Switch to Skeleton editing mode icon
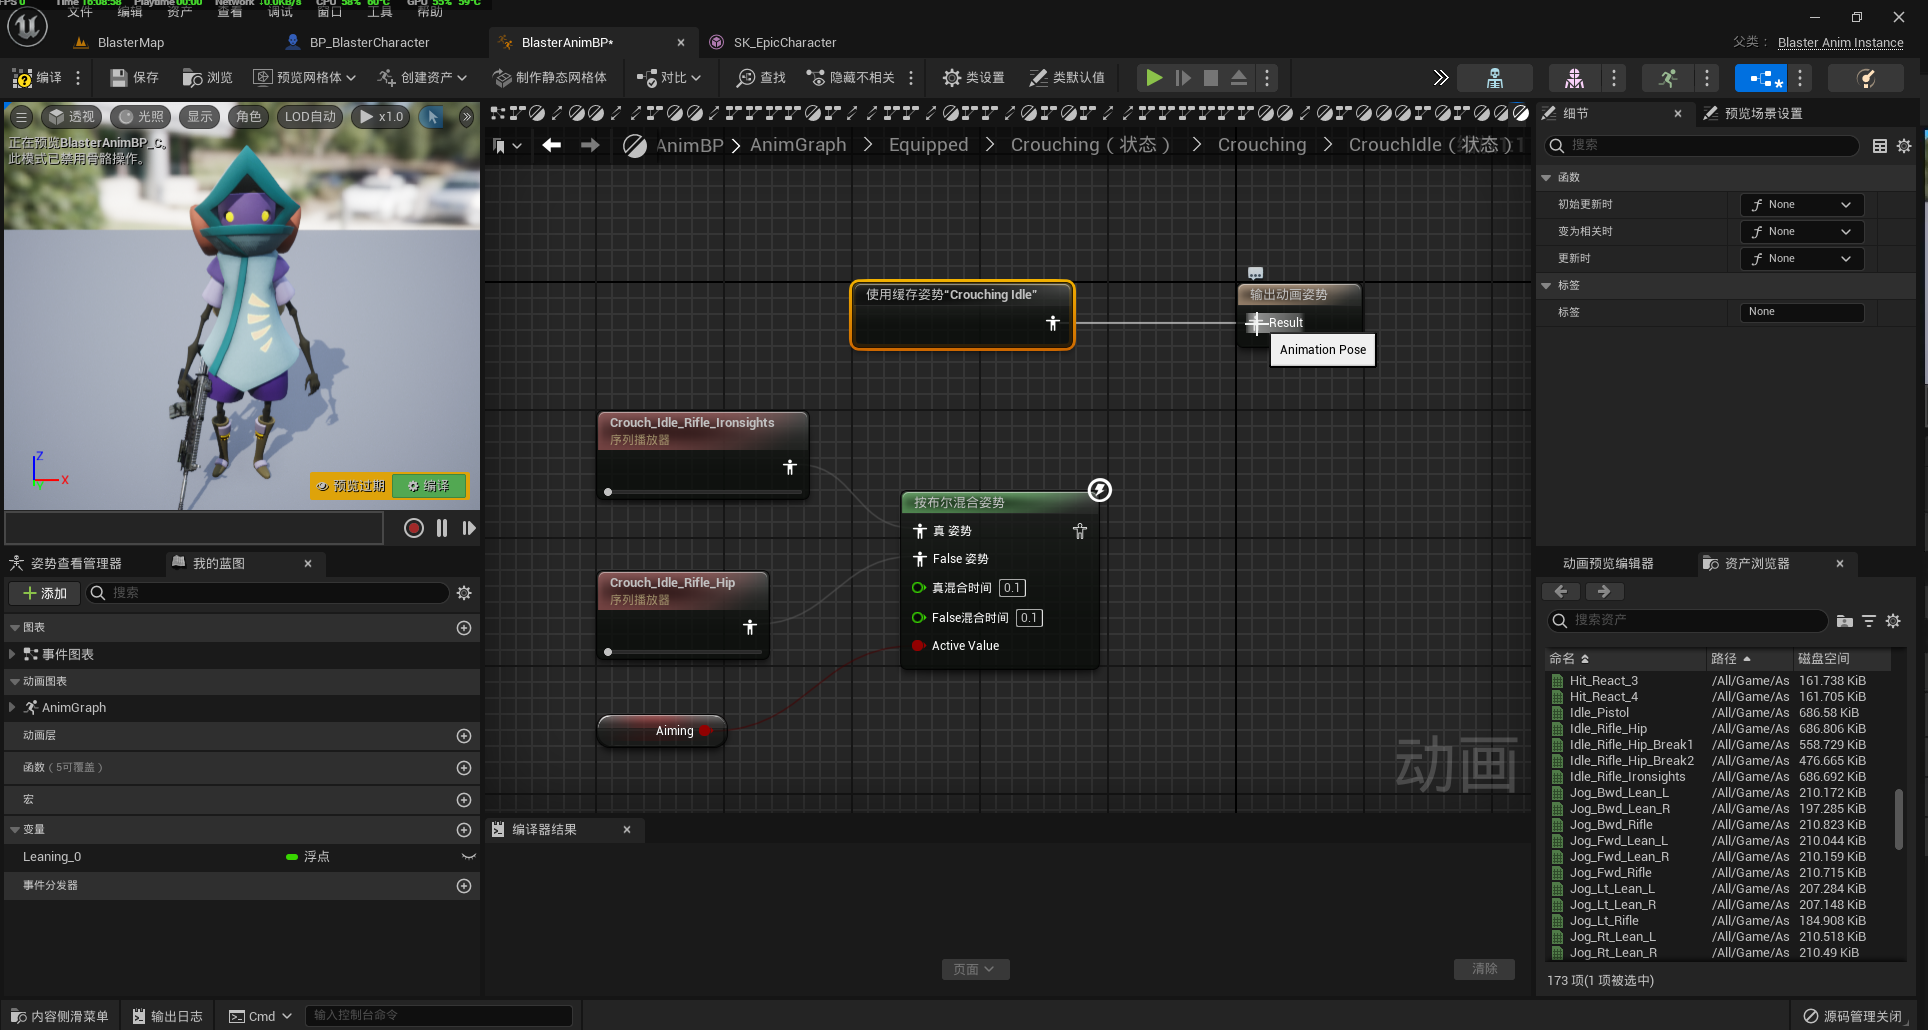 (1495, 78)
